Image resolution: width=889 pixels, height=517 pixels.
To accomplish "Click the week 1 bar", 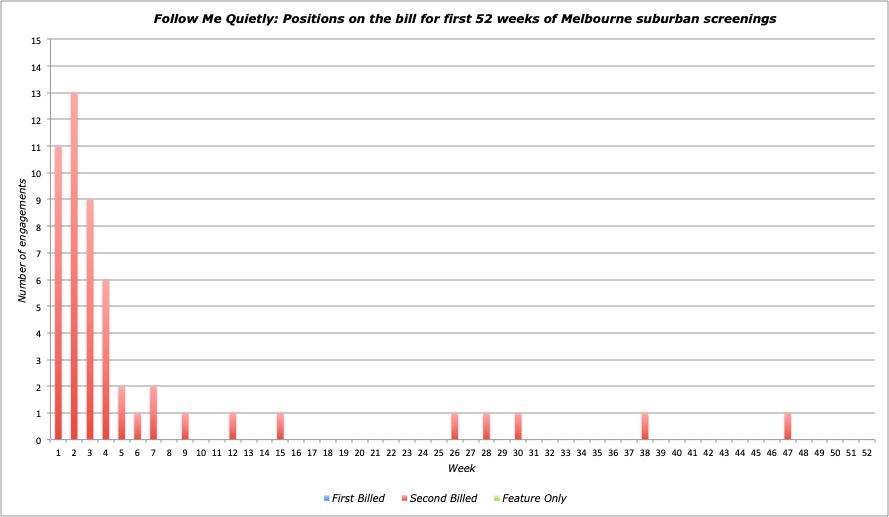I will point(58,295).
